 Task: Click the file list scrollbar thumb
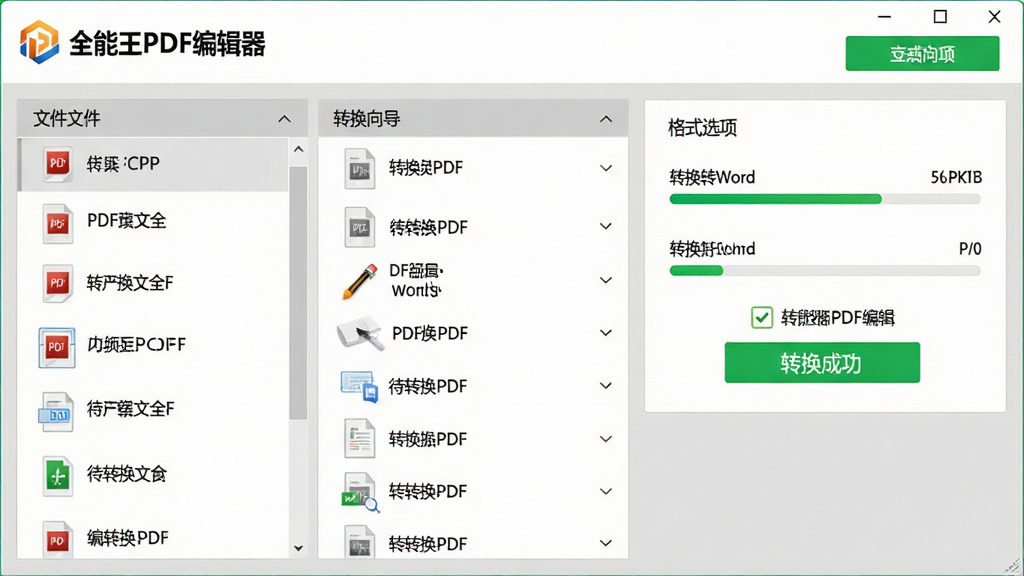tap(298, 293)
